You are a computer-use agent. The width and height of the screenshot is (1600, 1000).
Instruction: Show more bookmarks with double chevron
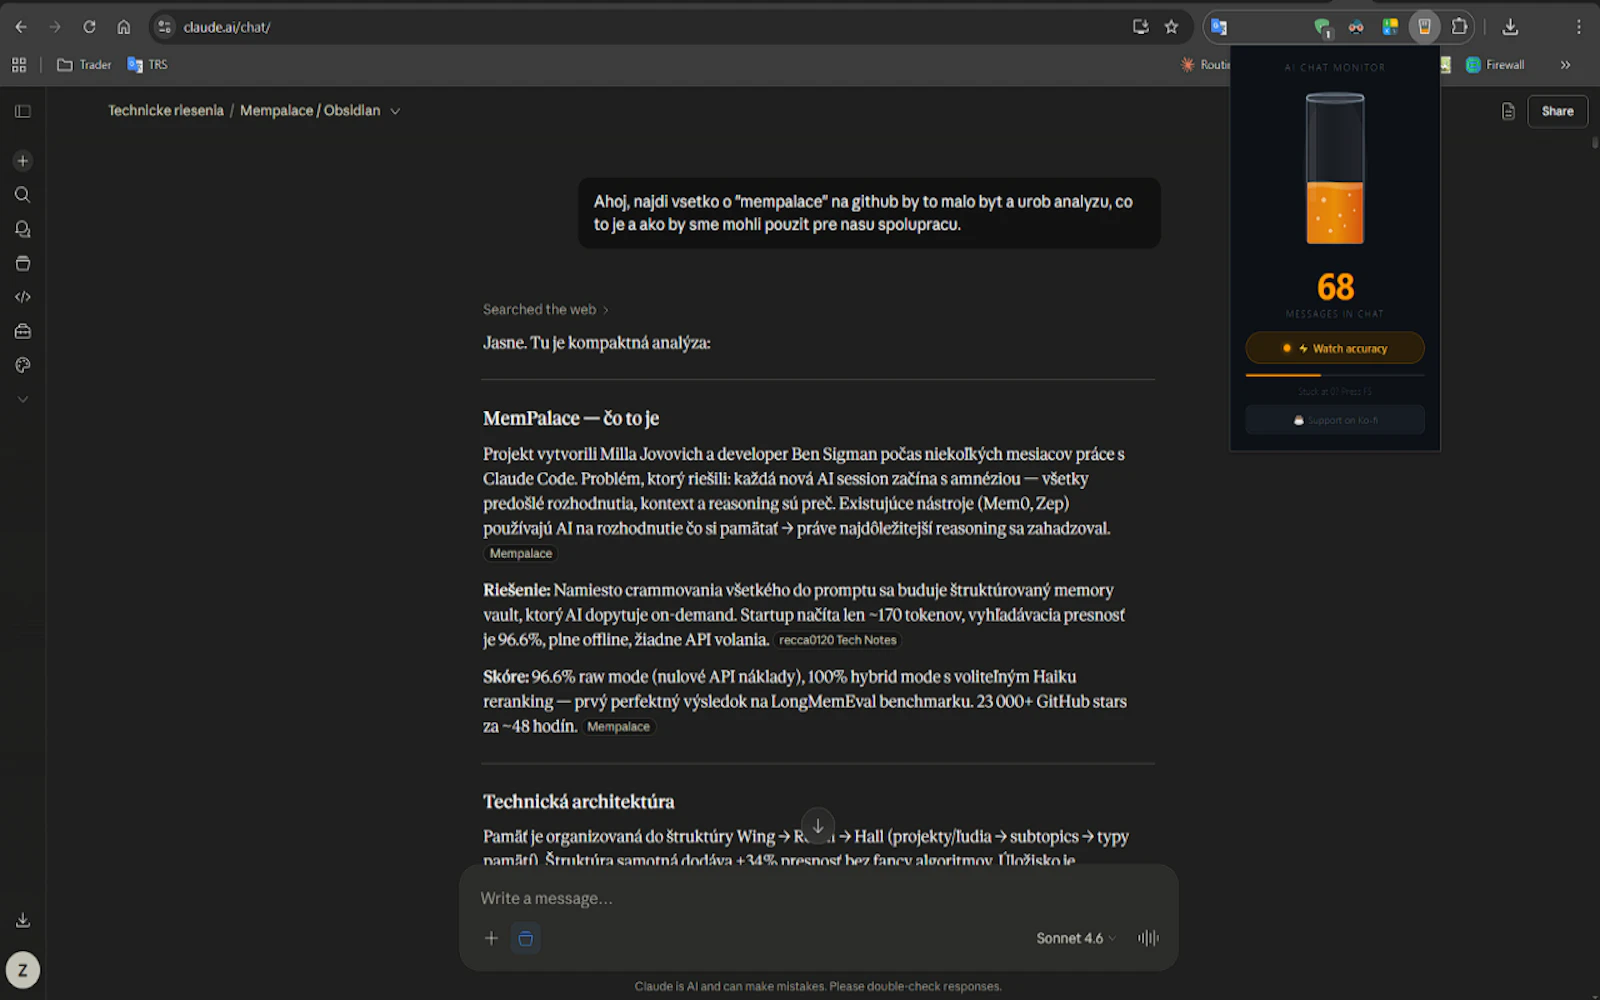click(1565, 65)
